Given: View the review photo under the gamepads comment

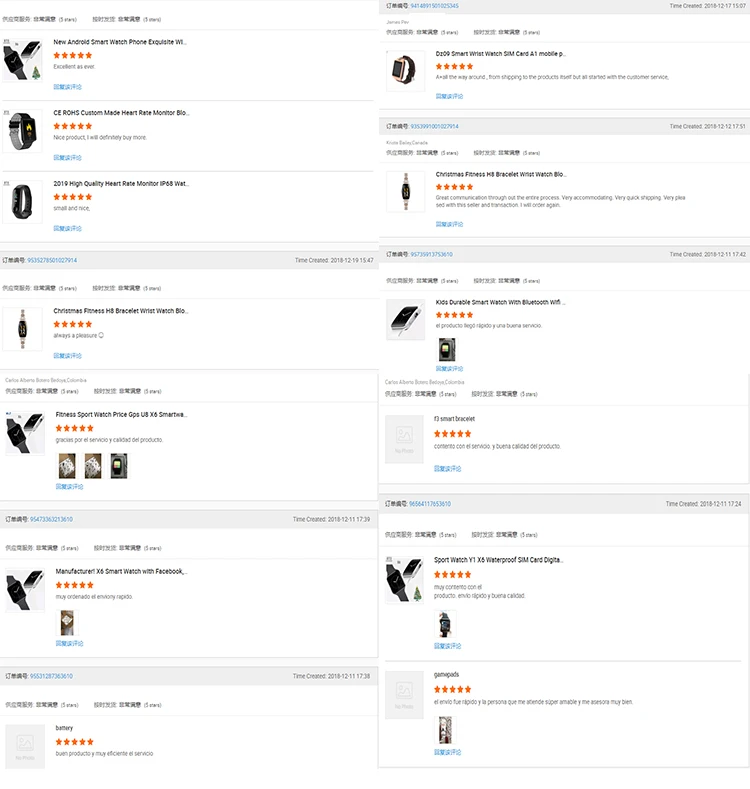Looking at the screenshot, I should [445, 731].
